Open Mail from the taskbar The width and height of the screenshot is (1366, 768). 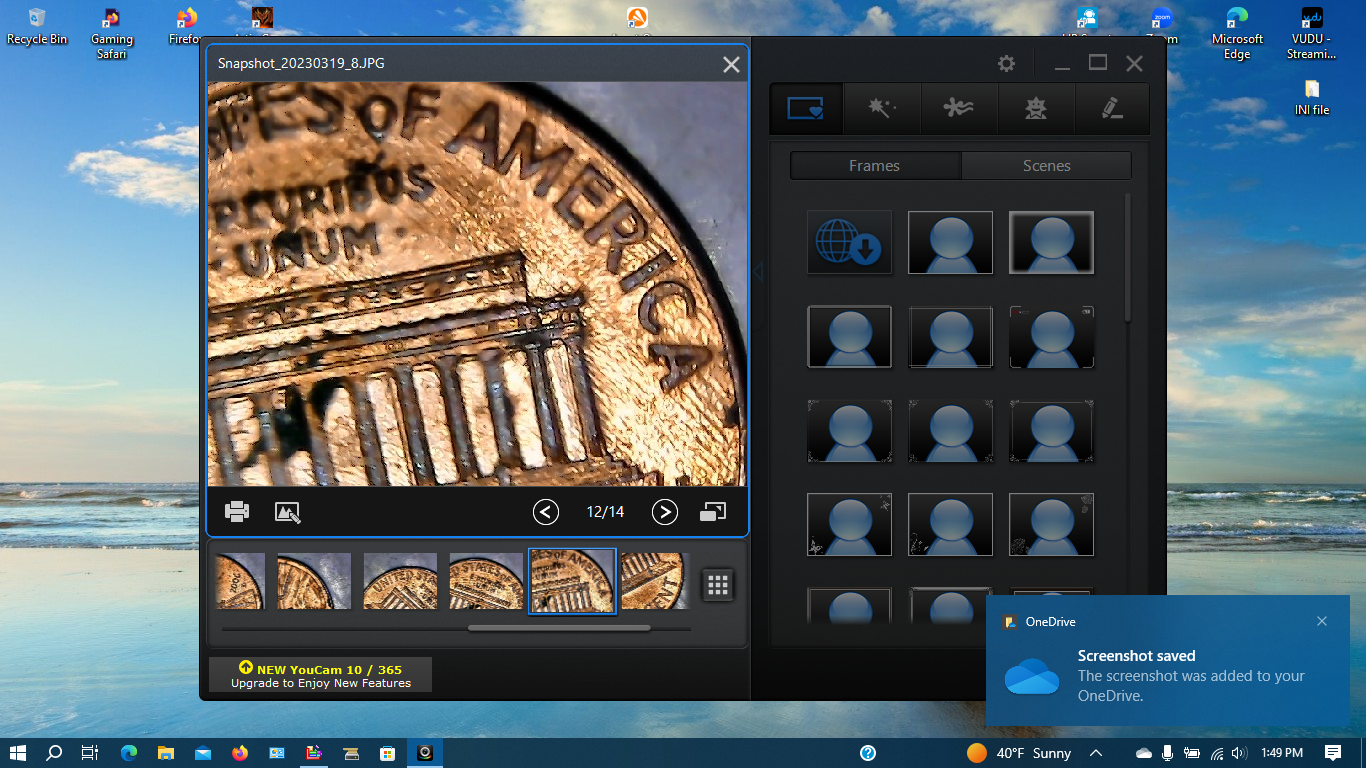203,753
